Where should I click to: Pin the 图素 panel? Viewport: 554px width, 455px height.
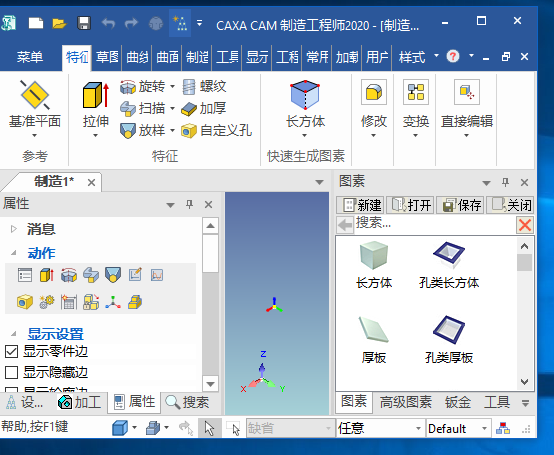coord(505,182)
